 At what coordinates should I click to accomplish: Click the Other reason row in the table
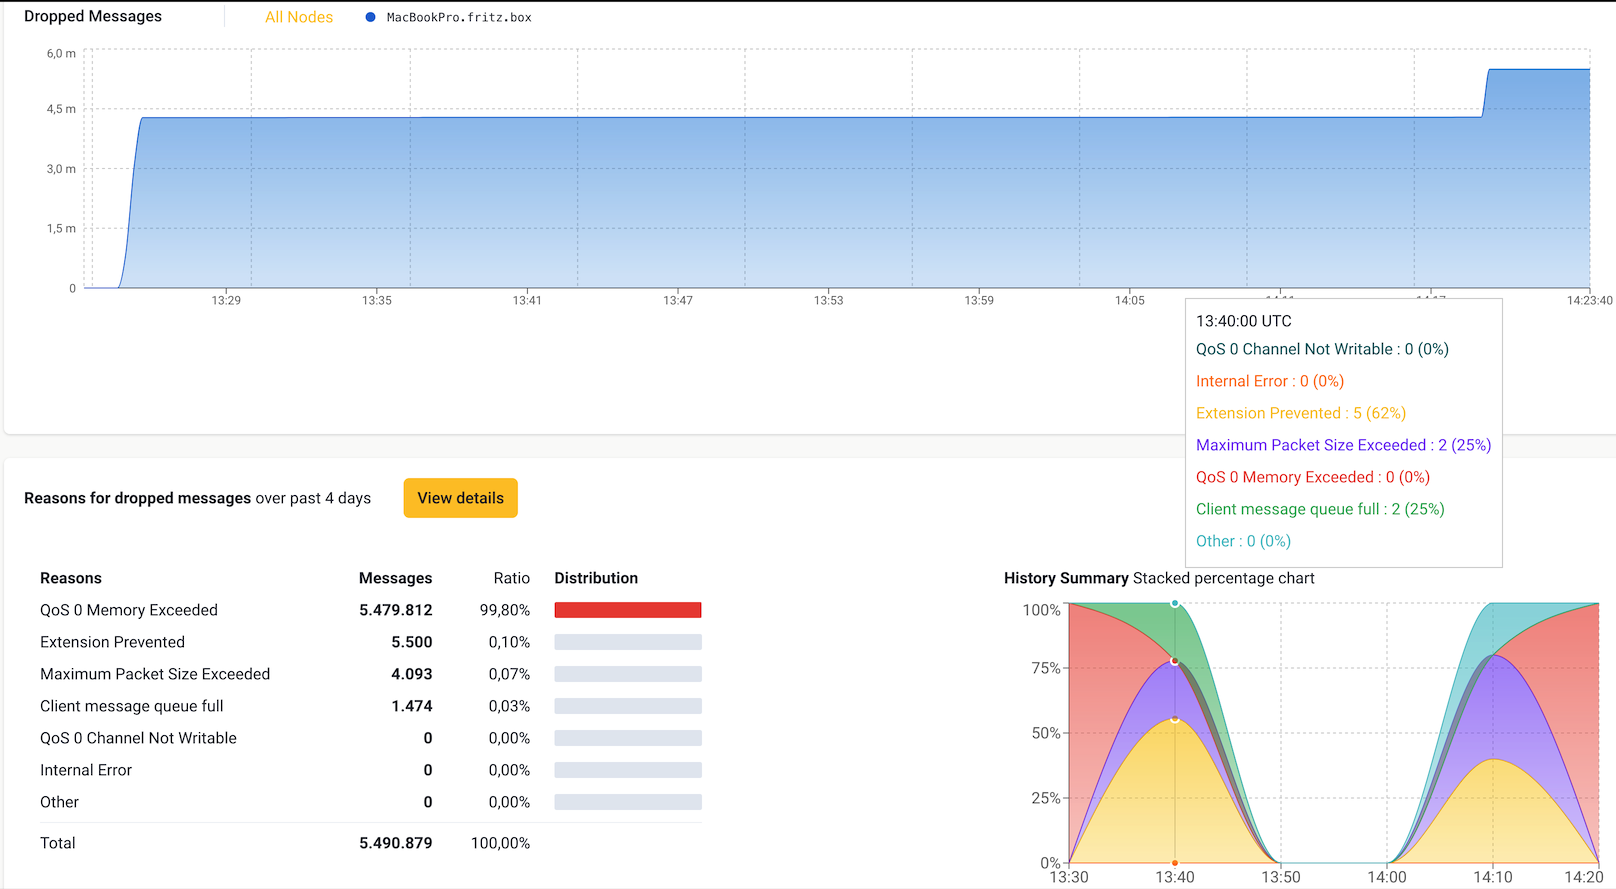[x=370, y=802]
